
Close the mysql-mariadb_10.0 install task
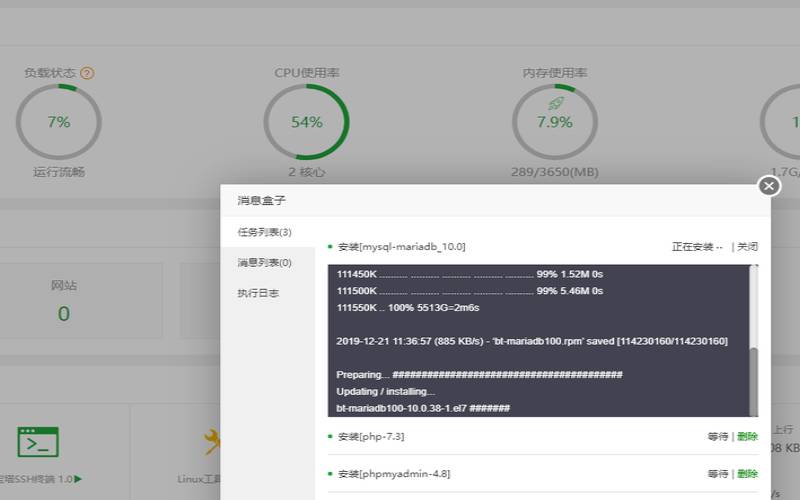[x=747, y=247]
